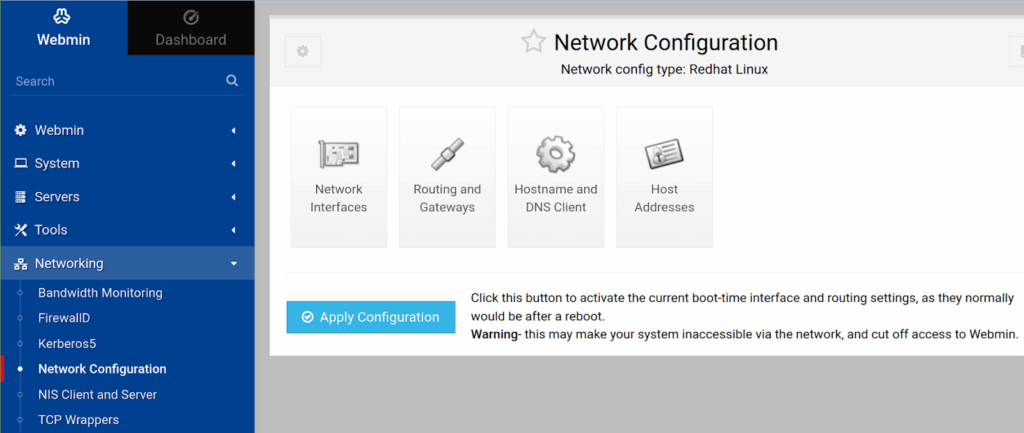Open Network Interfaces card icon
The height and width of the screenshot is (433, 1024).
click(338, 155)
